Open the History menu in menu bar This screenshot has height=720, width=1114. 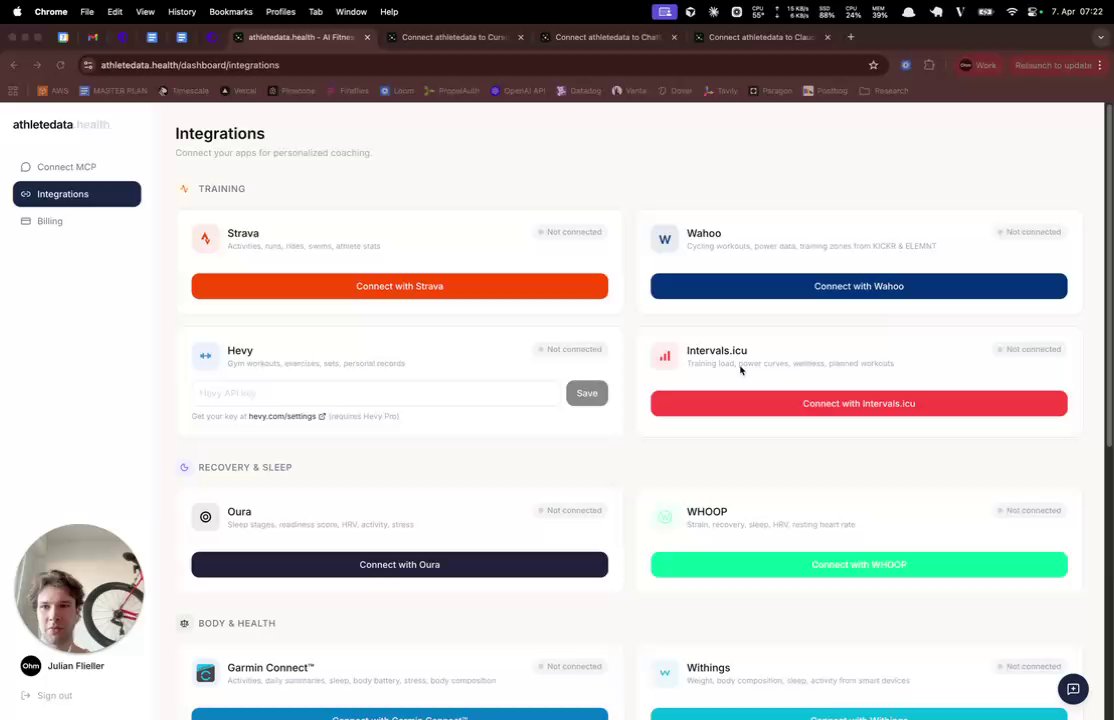coord(182,12)
